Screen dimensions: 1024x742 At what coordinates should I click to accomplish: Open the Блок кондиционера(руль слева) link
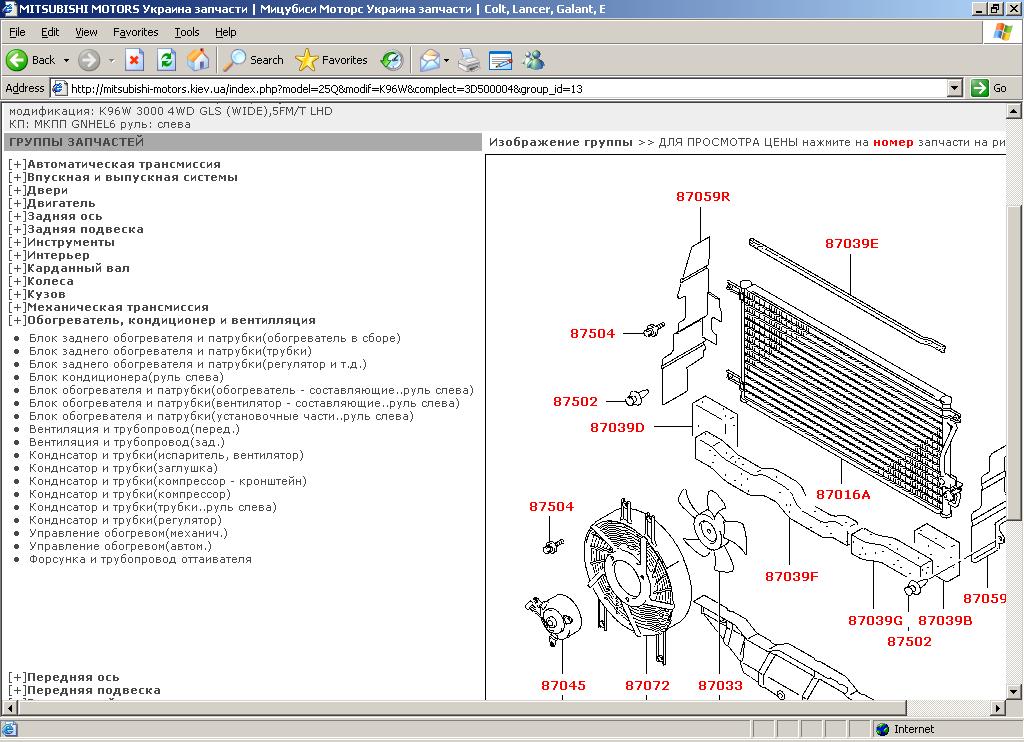coord(126,377)
